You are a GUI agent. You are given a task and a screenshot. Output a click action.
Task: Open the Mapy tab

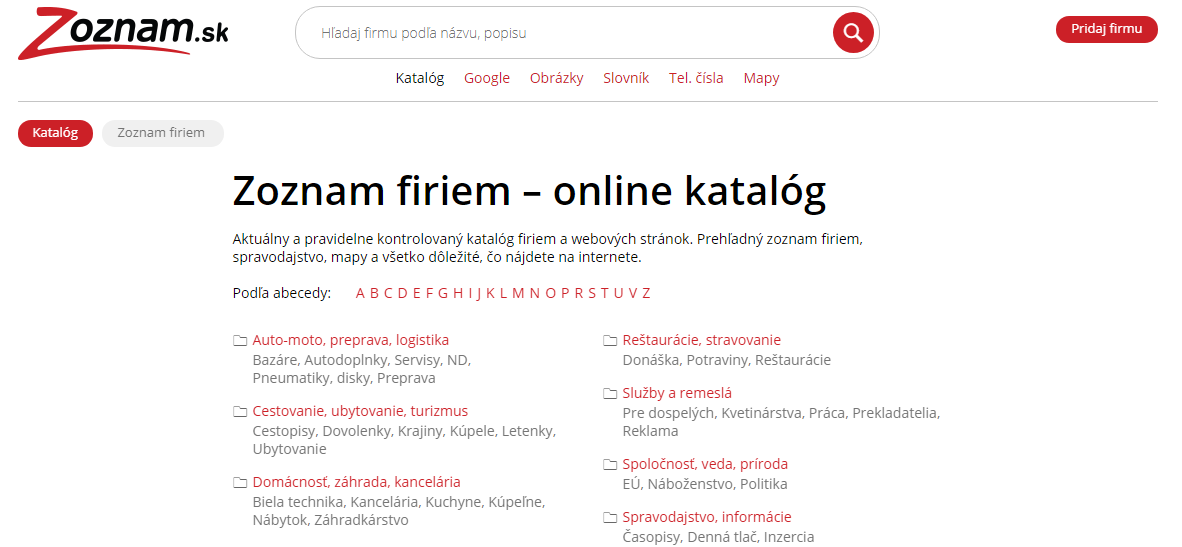pyautogui.click(x=761, y=78)
